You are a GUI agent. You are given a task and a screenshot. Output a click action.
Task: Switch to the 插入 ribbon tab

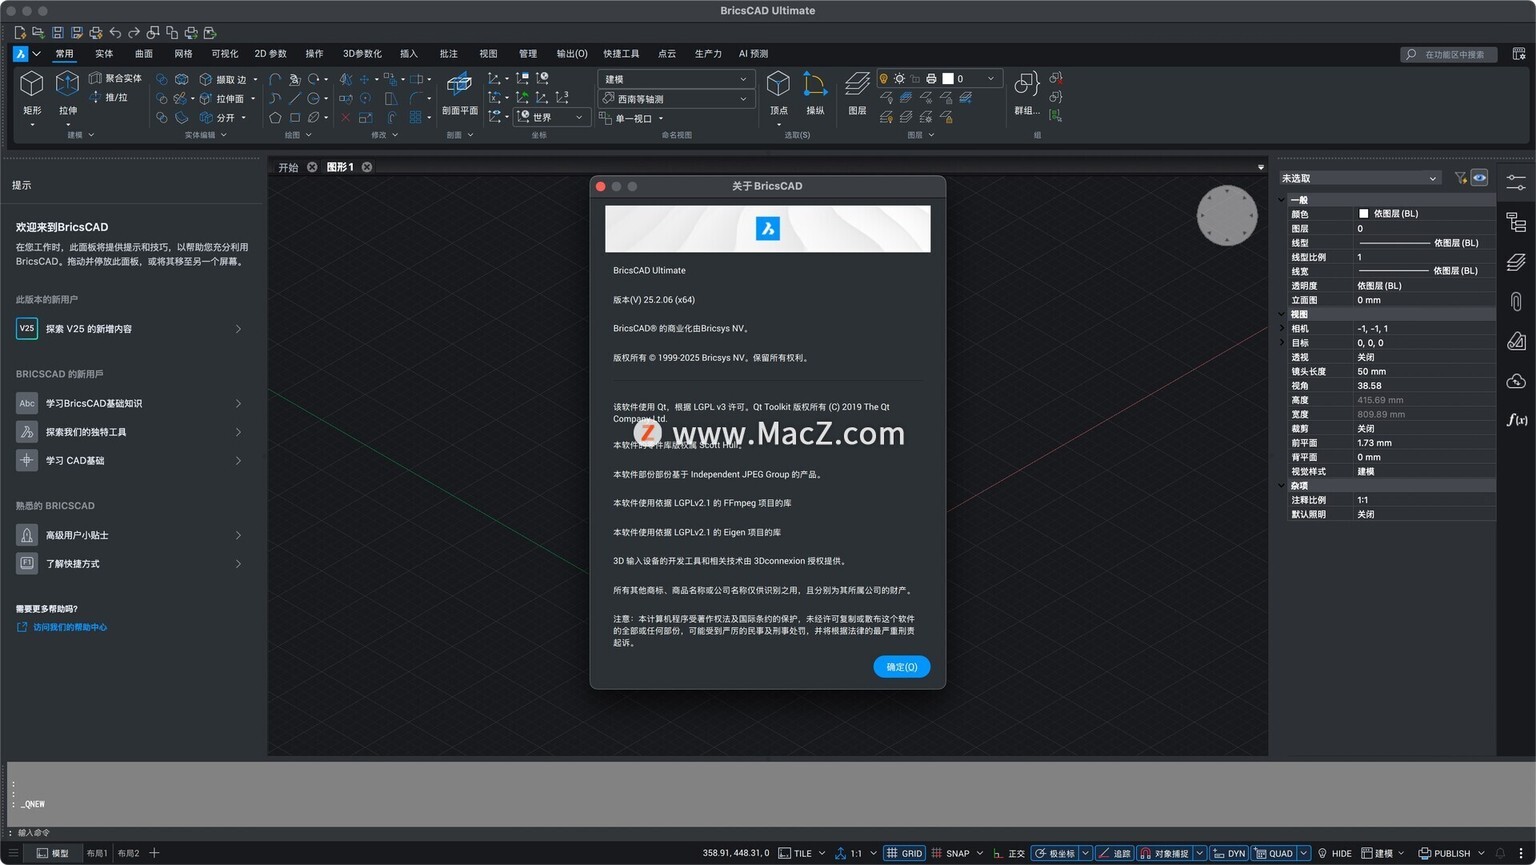[x=409, y=54]
